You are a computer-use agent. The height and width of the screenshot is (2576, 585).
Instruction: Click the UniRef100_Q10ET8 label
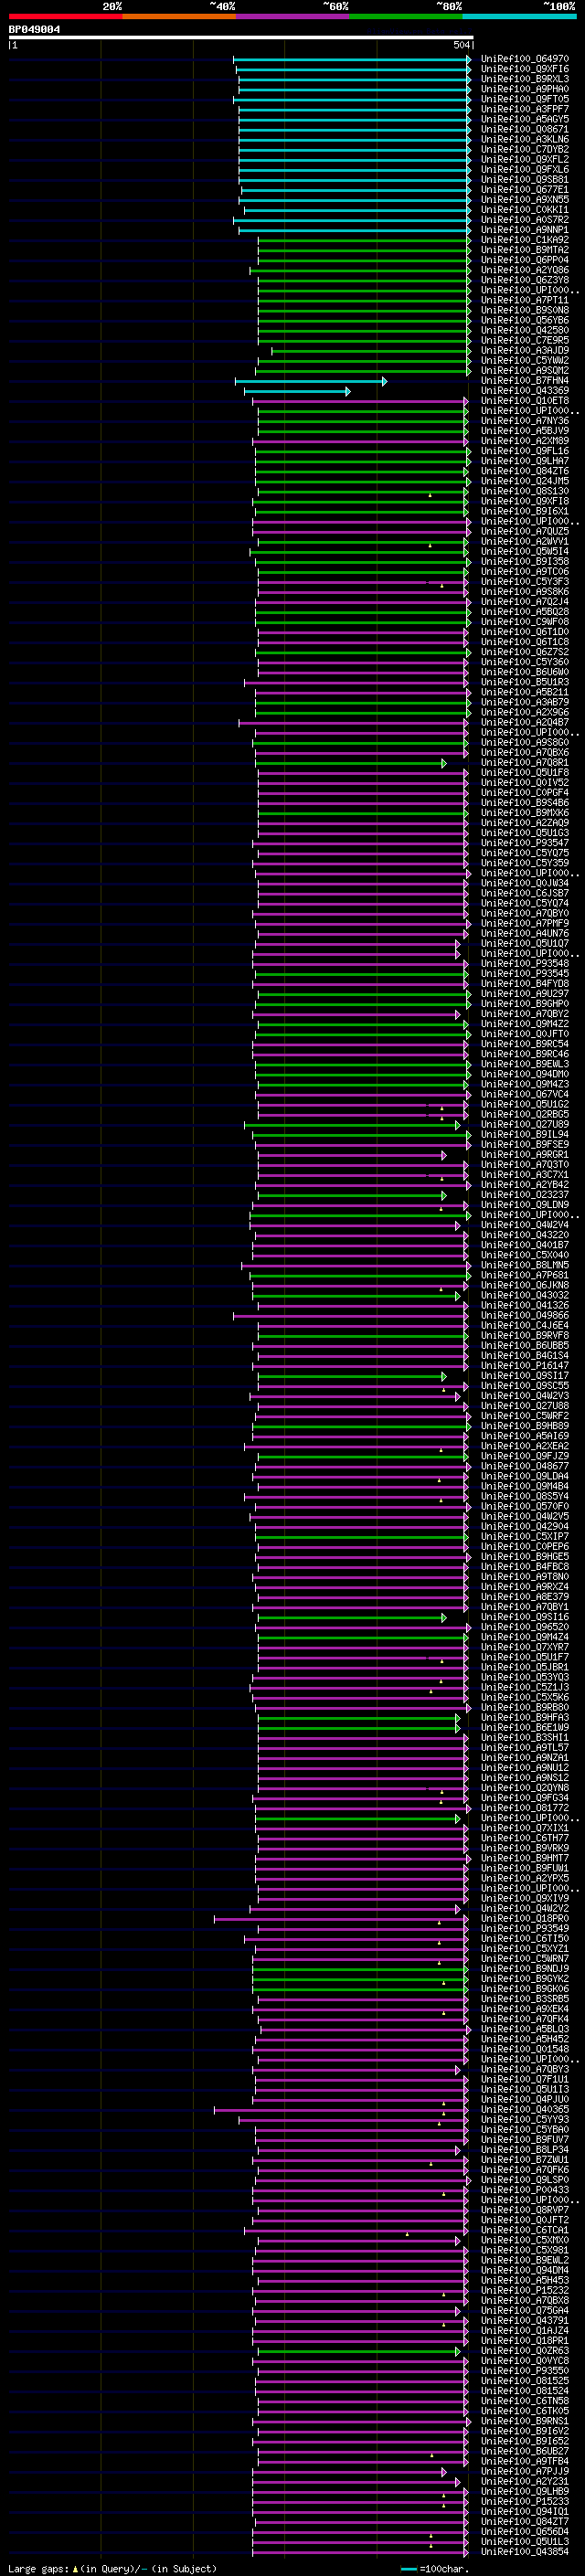click(x=525, y=401)
